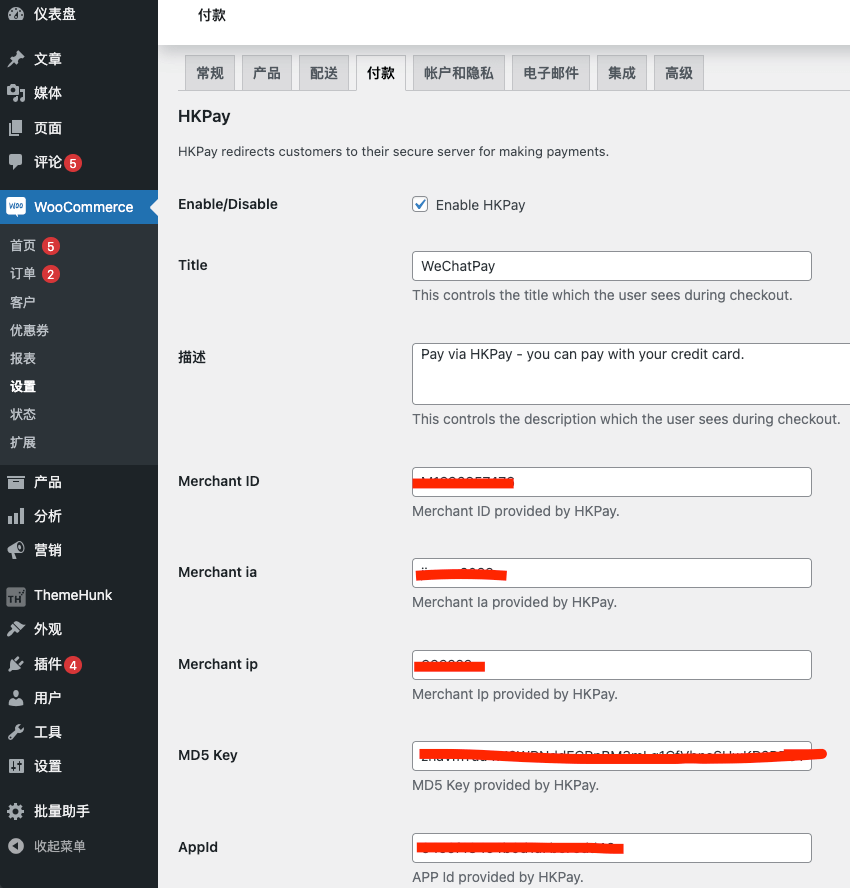Click the Marketing megaphone icon

[x=16, y=550]
